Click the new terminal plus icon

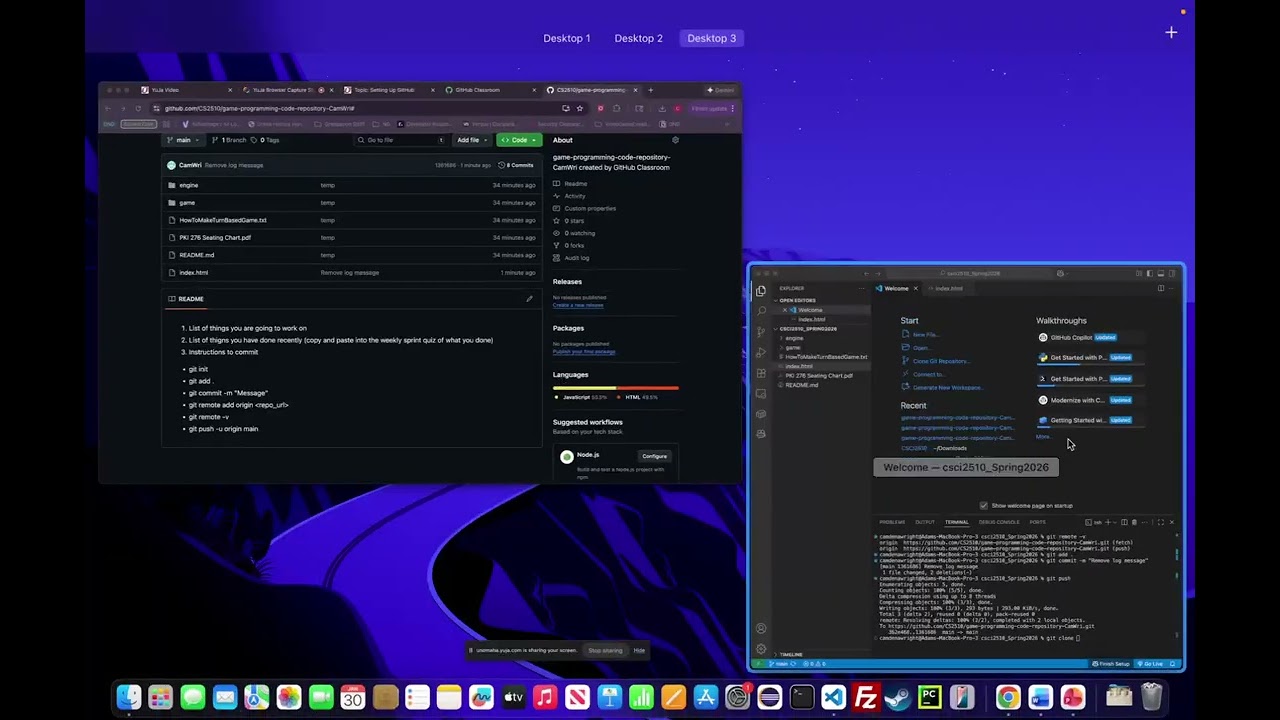tap(1107, 522)
